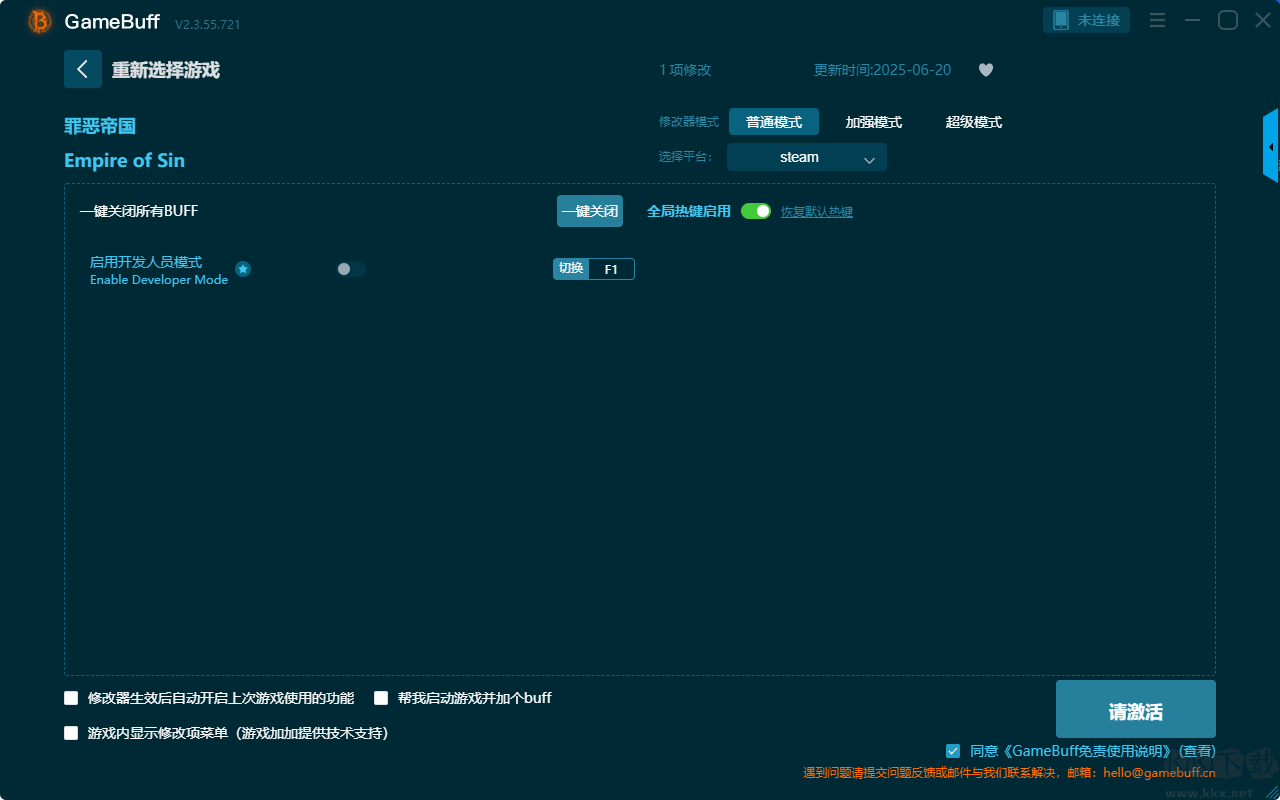This screenshot has height=800, width=1280.
Task: Click the star badge beside Developer Mode
Action: (243, 269)
